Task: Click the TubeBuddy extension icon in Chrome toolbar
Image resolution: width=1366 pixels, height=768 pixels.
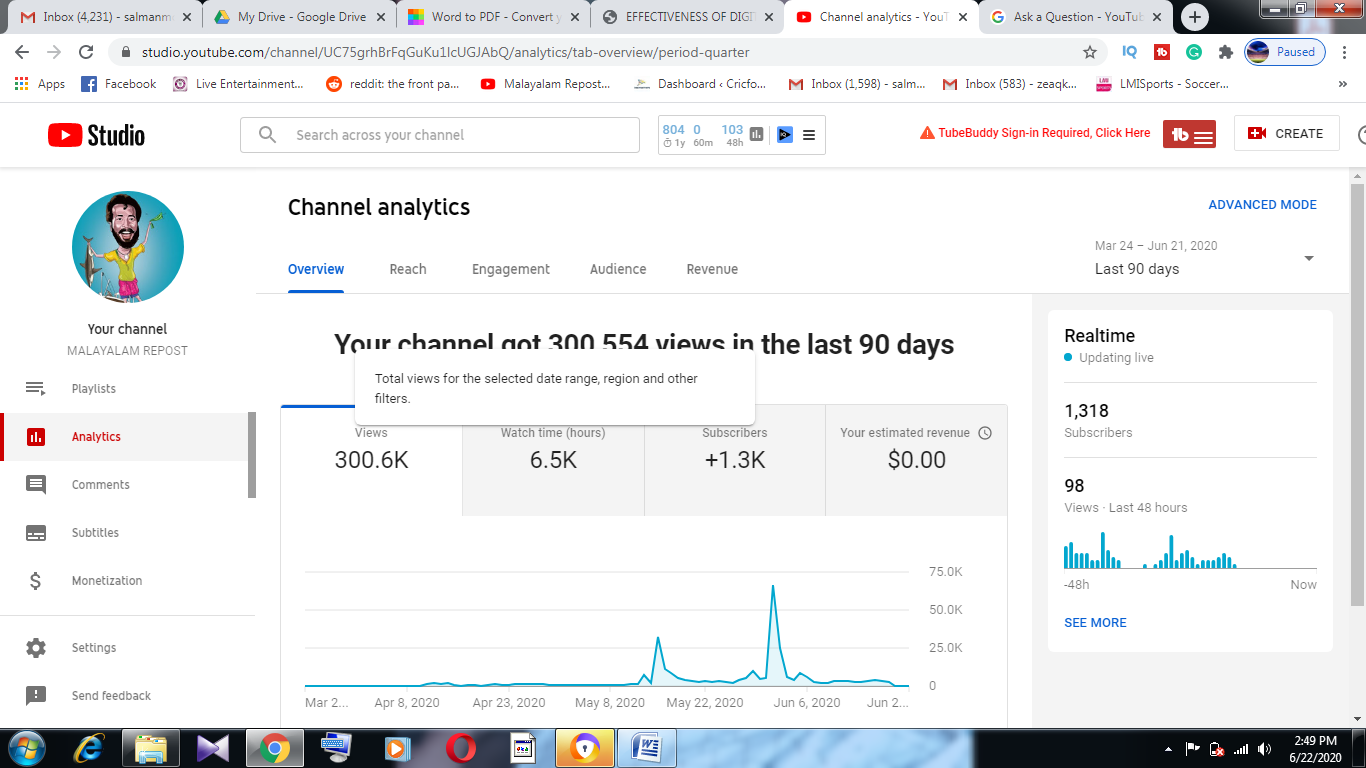Action: point(1162,52)
